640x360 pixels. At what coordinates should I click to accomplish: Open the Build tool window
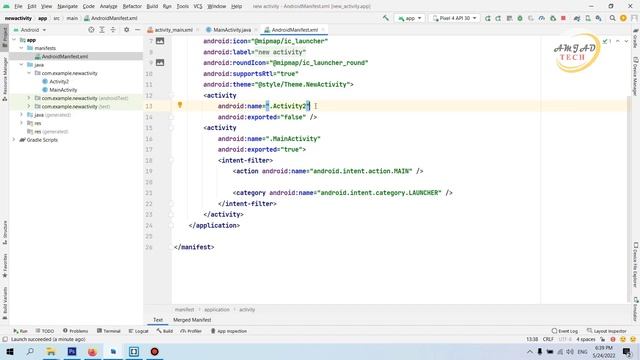point(164,331)
